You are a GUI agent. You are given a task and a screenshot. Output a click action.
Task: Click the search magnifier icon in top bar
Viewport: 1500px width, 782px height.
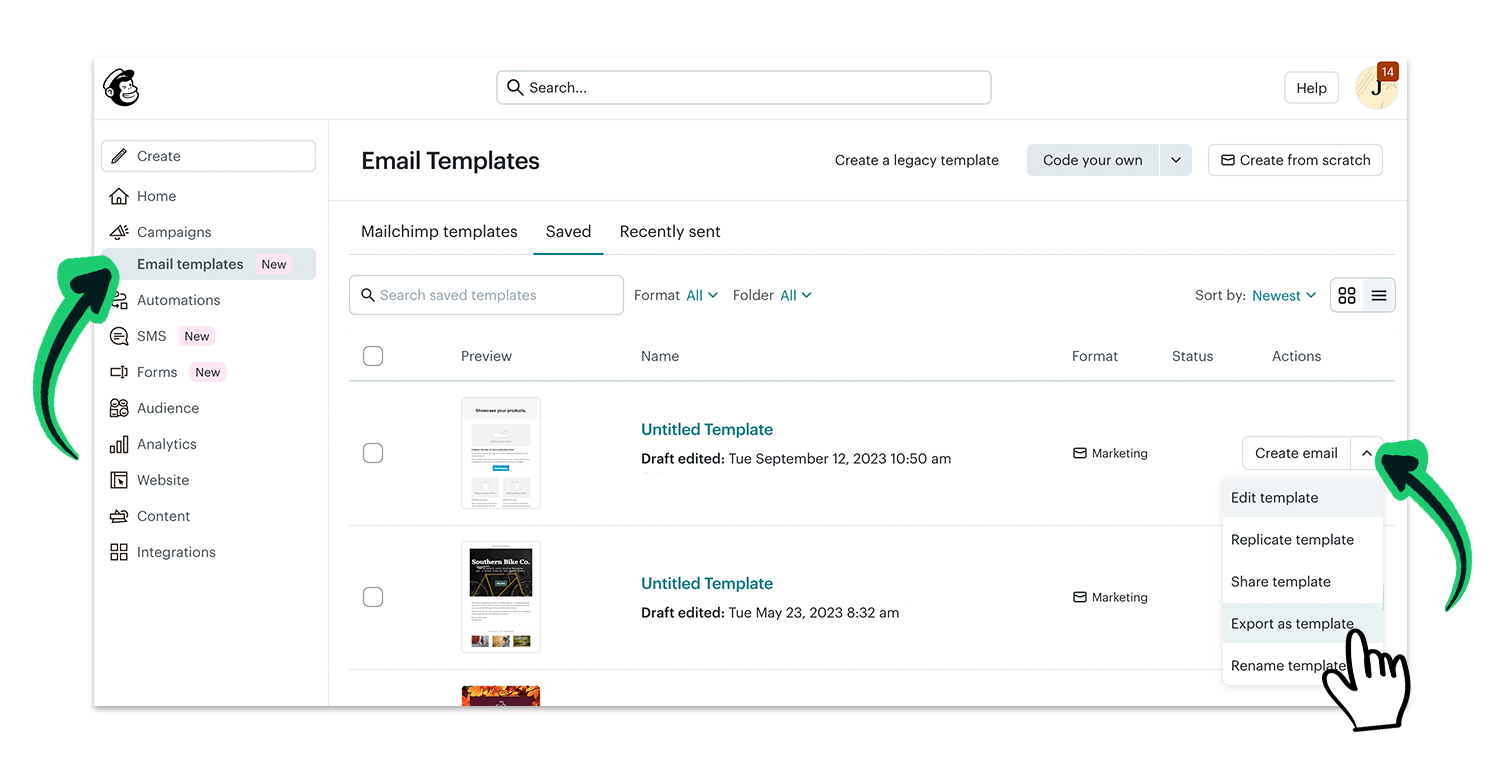pos(515,88)
